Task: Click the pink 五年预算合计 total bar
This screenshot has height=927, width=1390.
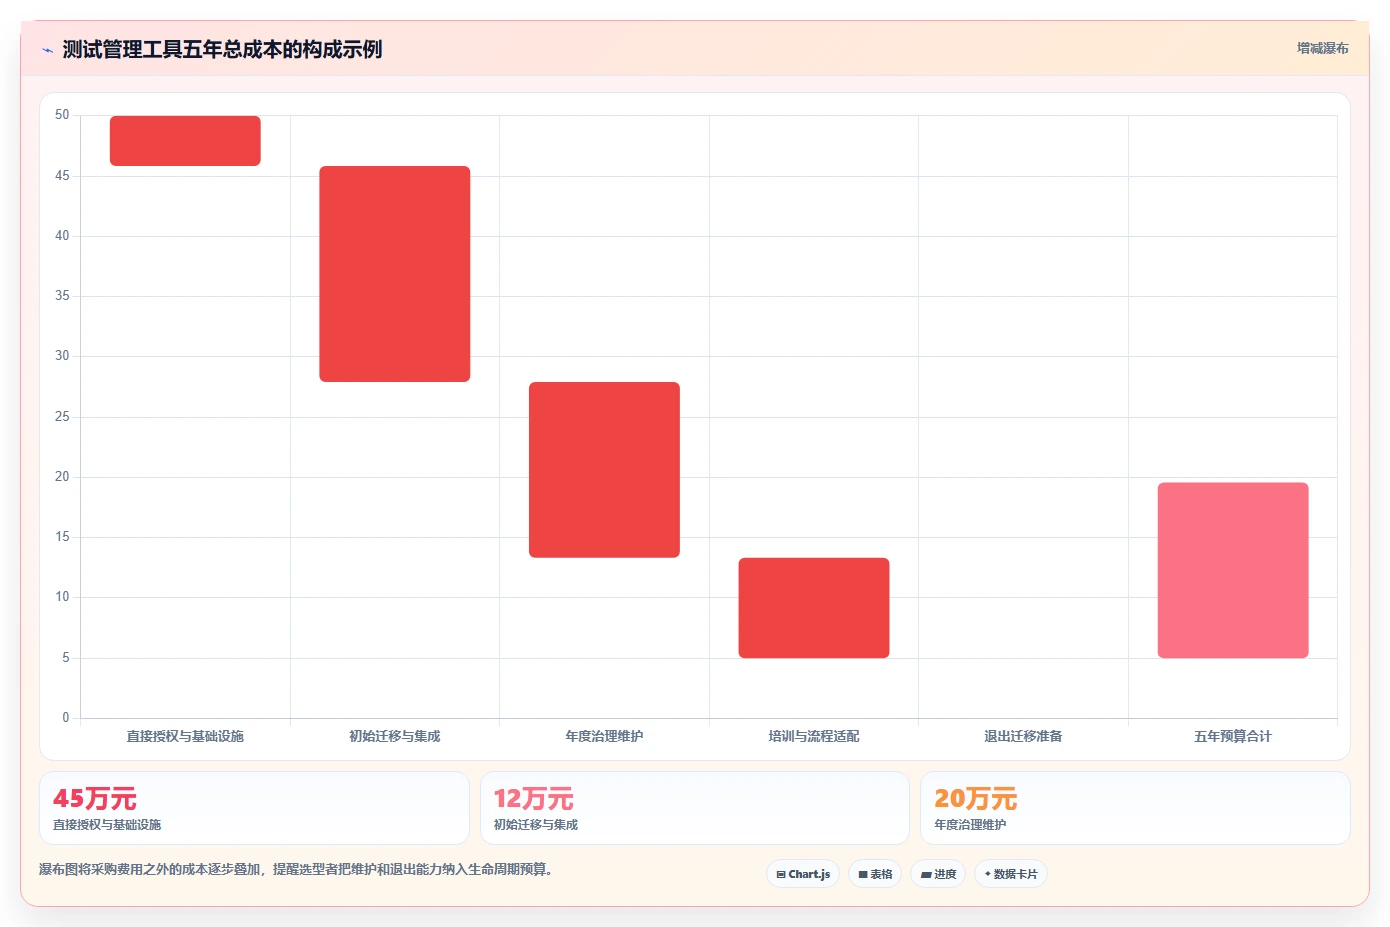Action: [x=1233, y=570]
